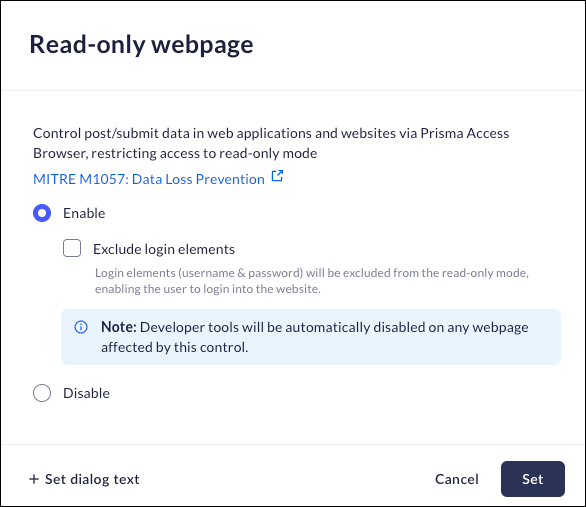This screenshot has height=507, width=586.
Task: Select the Disable radio button
Action: (42, 393)
